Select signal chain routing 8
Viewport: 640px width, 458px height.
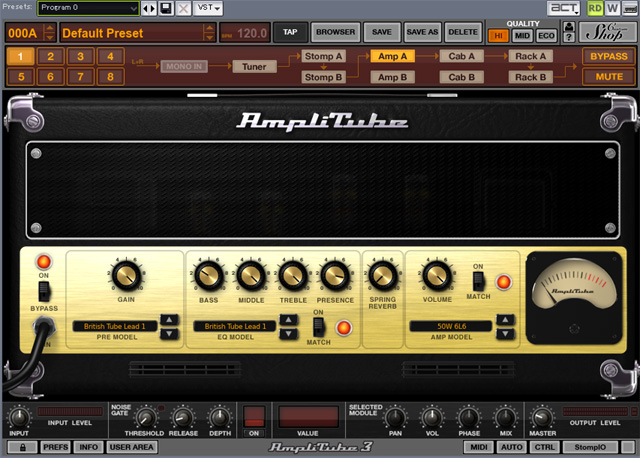click(x=110, y=77)
